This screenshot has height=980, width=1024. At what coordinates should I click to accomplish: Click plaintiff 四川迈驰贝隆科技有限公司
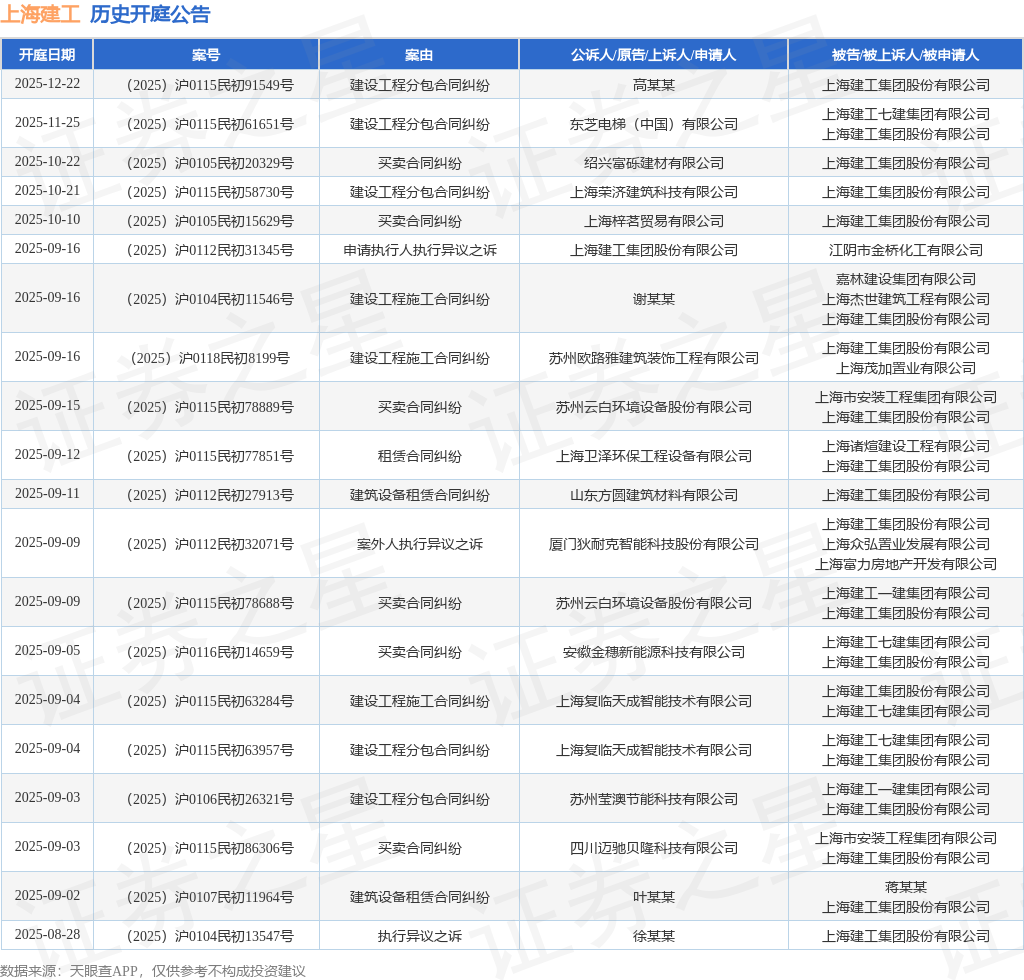(653, 848)
